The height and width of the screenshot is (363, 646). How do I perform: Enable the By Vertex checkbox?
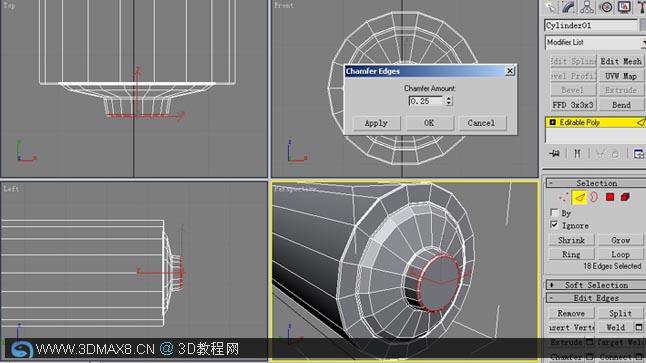click(x=554, y=213)
